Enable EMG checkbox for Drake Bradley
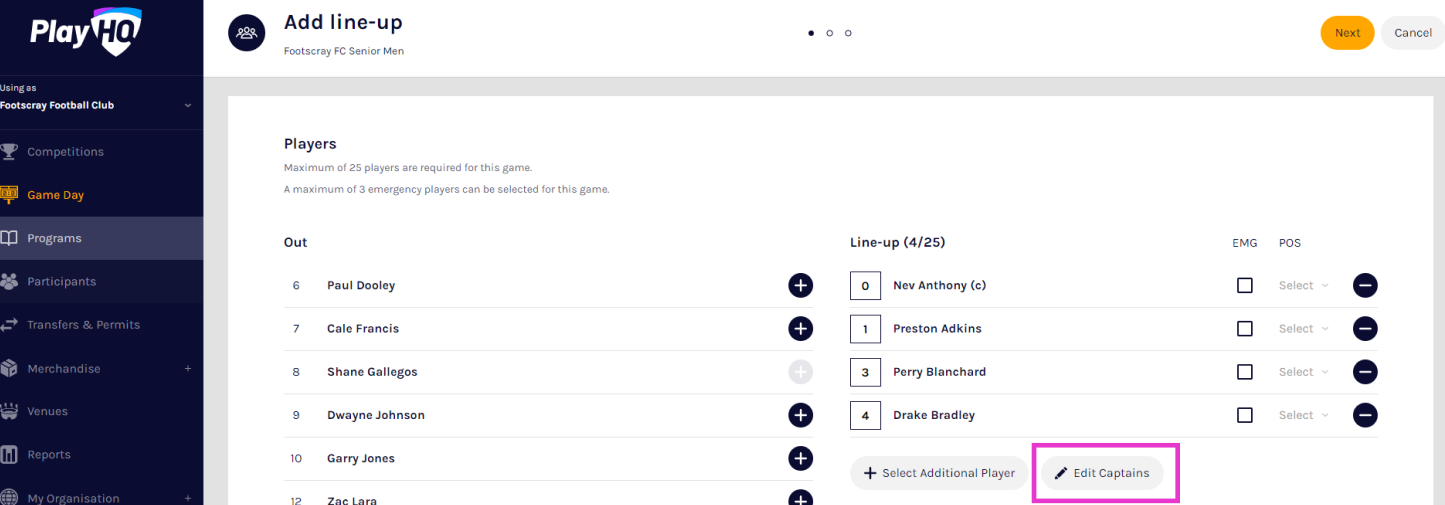 [x=1244, y=415]
